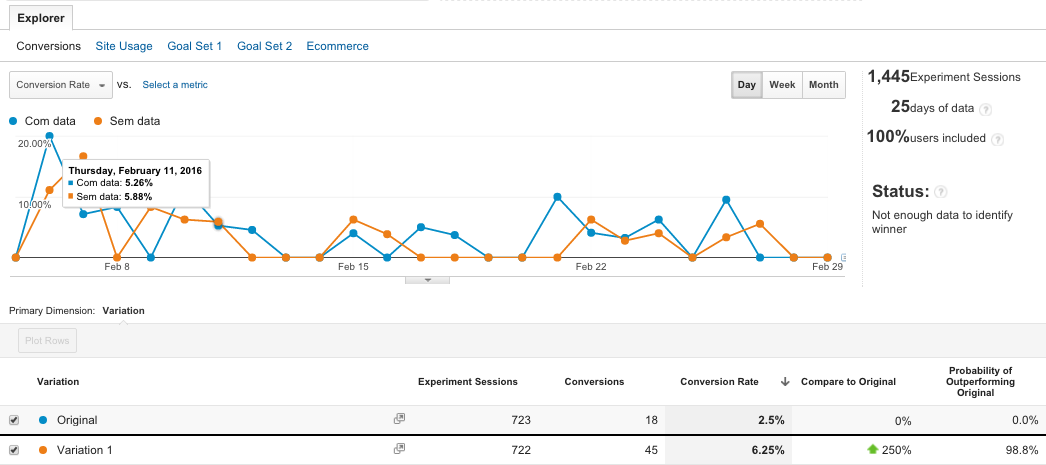Collapse the chart using the bottom arrow handle
Viewport: 1046px width, 465px height.
pyautogui.click(x=428, y=280)
